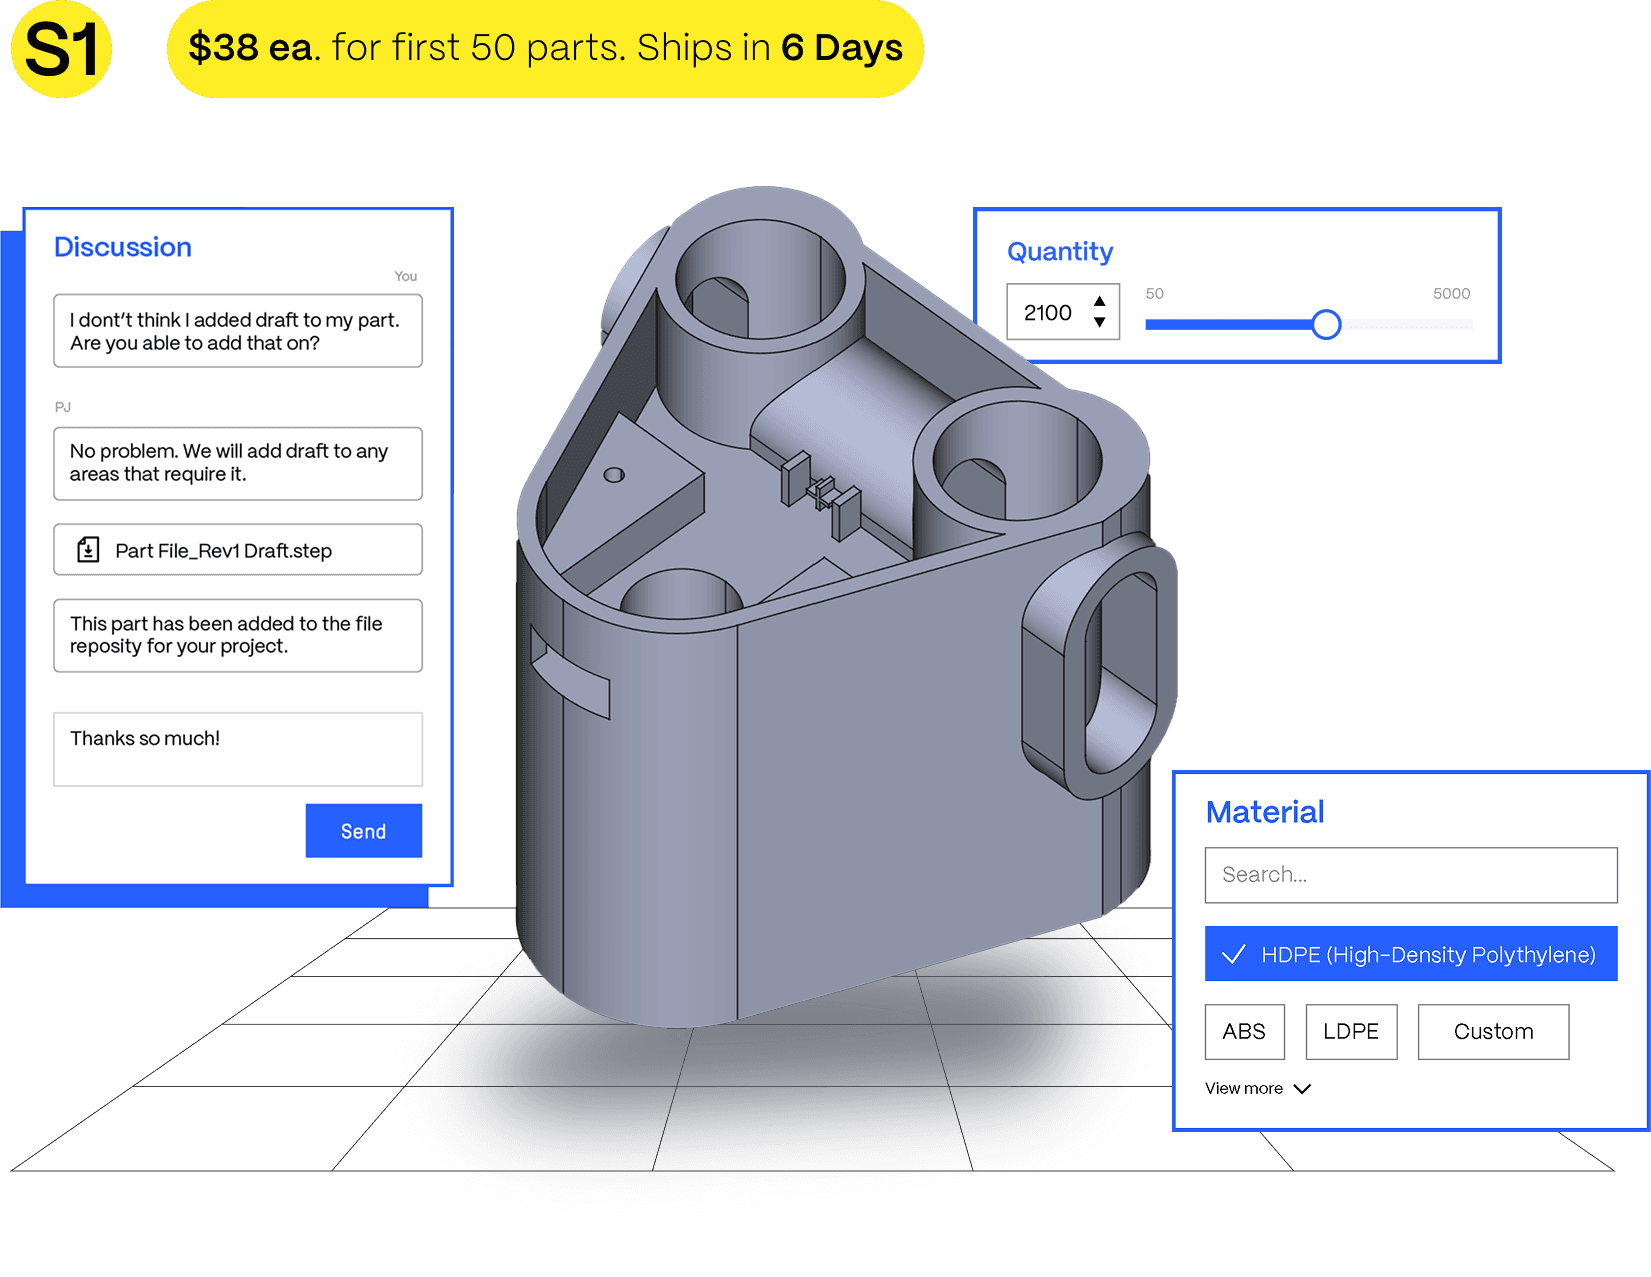Image resolution: width=1651 pixels, height=1277 pixels.
Task: Click the file download icon beside Part File_Rev1
Action: tap(88, 550)
